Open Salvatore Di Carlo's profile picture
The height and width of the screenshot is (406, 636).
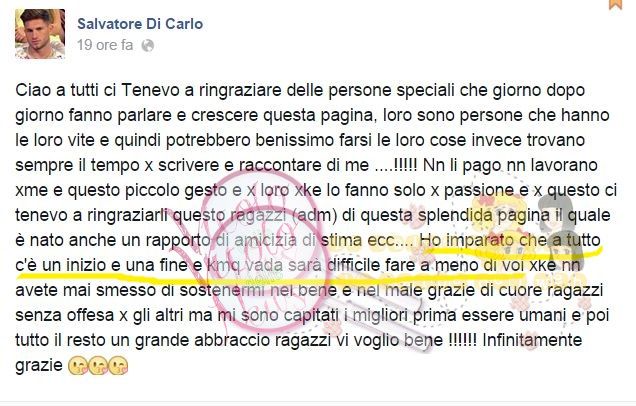click(x=40, y=34)
